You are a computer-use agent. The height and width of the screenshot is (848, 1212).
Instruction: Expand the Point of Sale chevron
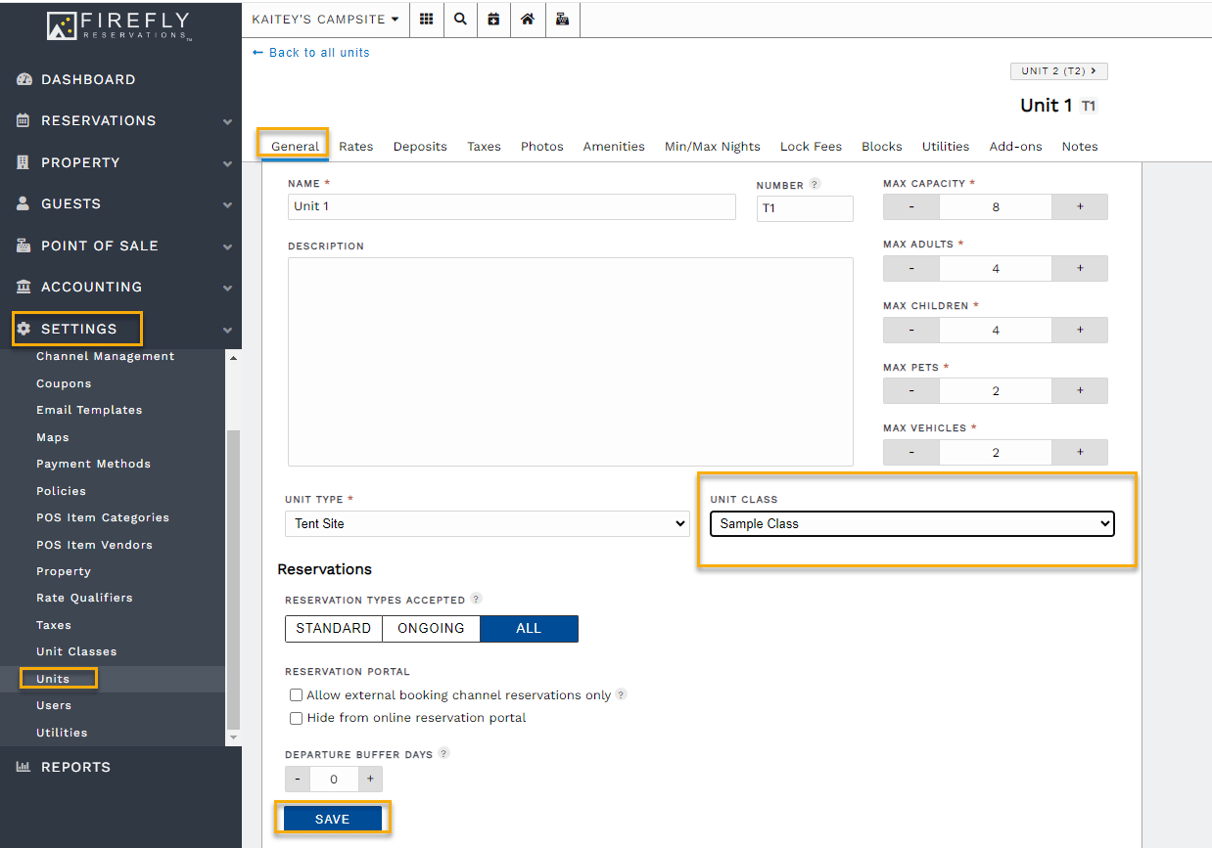click(228, 246)
